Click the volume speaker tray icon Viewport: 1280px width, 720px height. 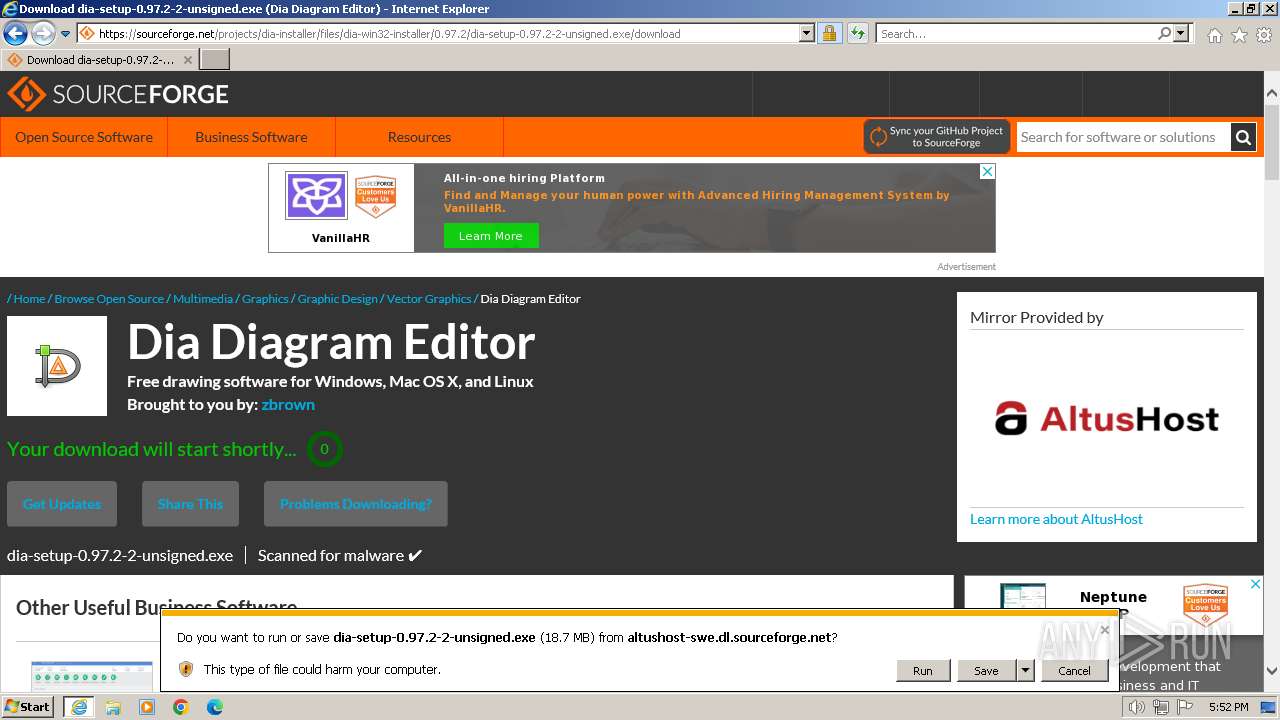click(x=1137, y=707)
